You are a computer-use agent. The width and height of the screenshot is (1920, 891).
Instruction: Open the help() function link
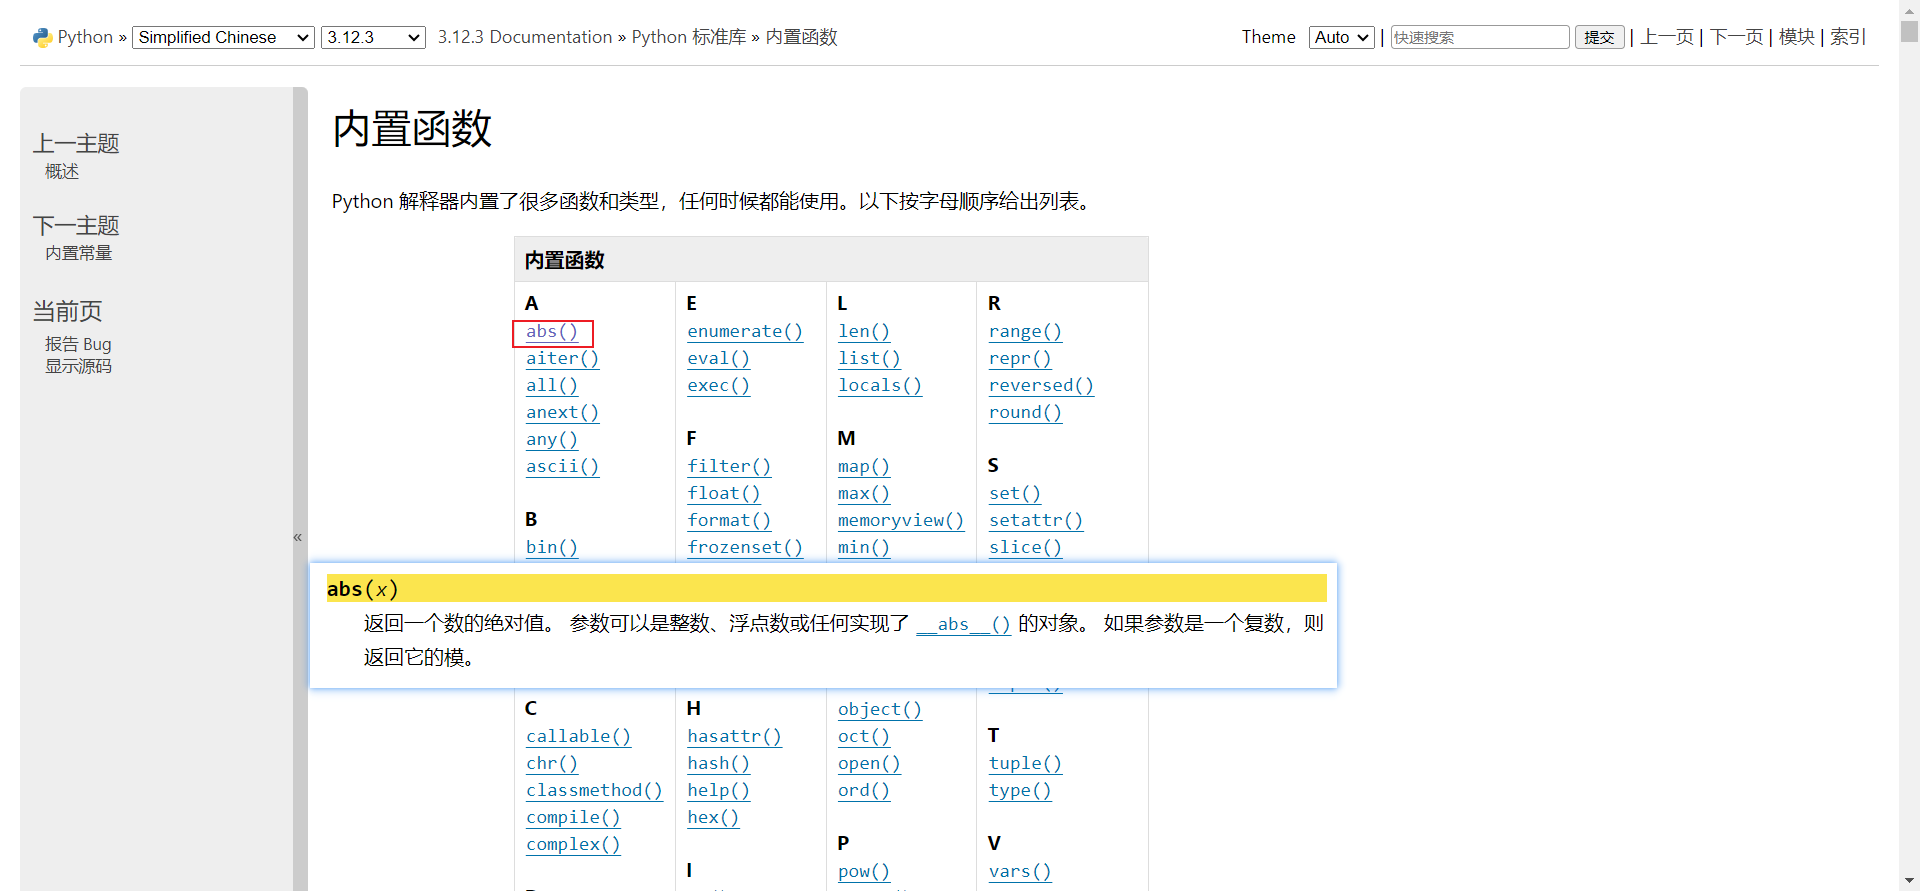coord(718,791)
